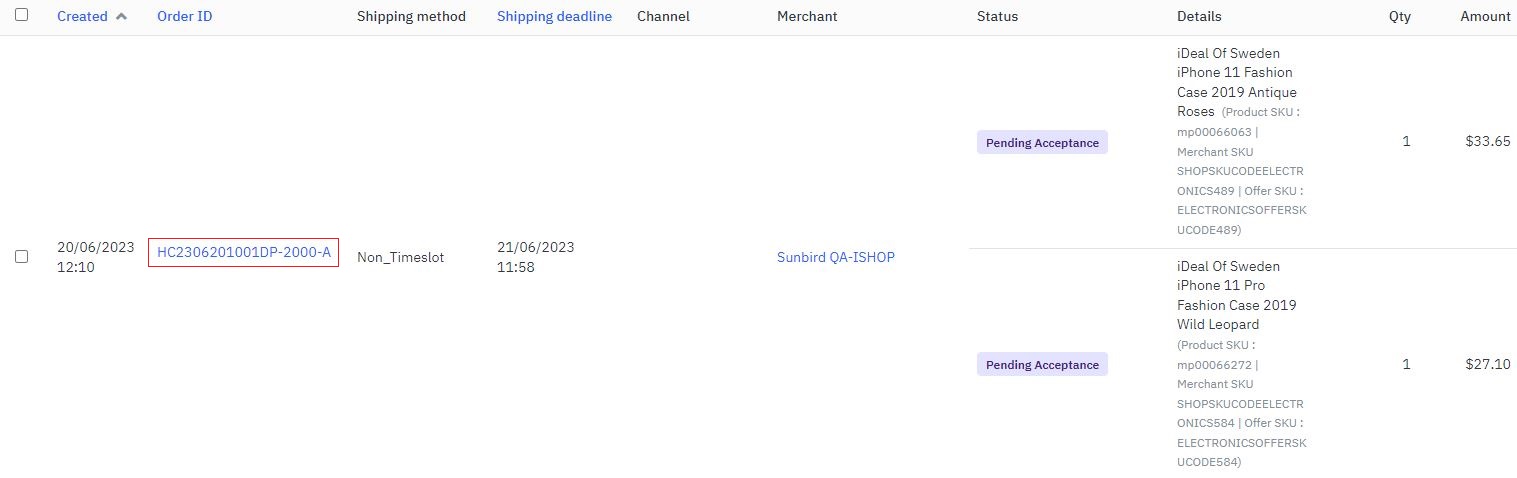Open the Sunbird QA-ISHOP merchant link

pos(835,257)
